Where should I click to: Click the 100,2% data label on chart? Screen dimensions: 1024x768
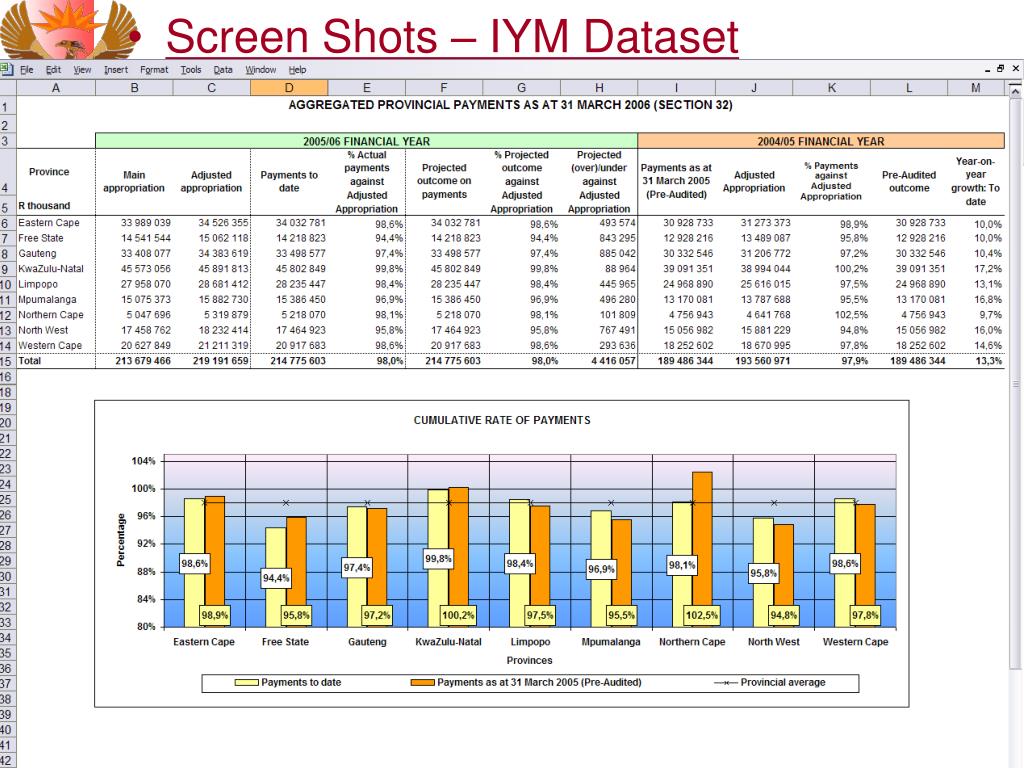click(x=458, y=615)
